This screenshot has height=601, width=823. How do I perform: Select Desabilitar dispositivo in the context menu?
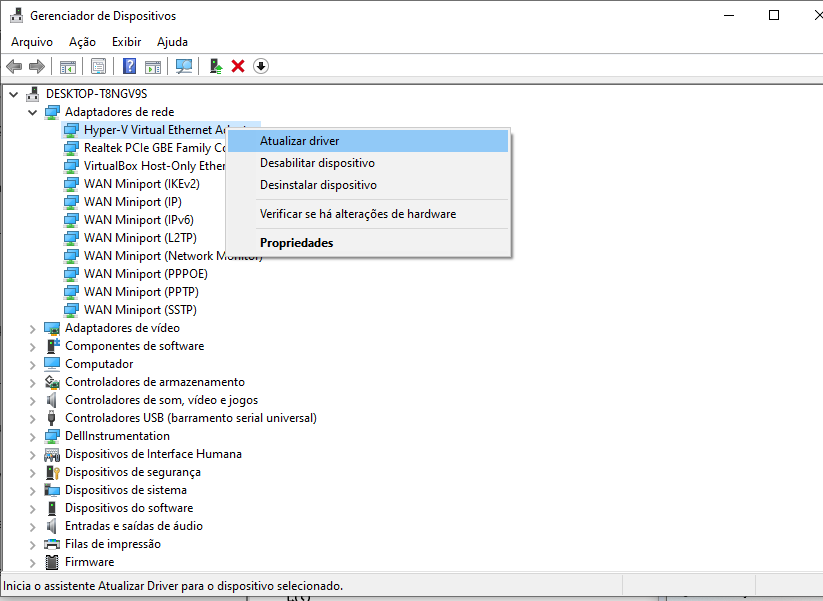click(x=317, y=163)
